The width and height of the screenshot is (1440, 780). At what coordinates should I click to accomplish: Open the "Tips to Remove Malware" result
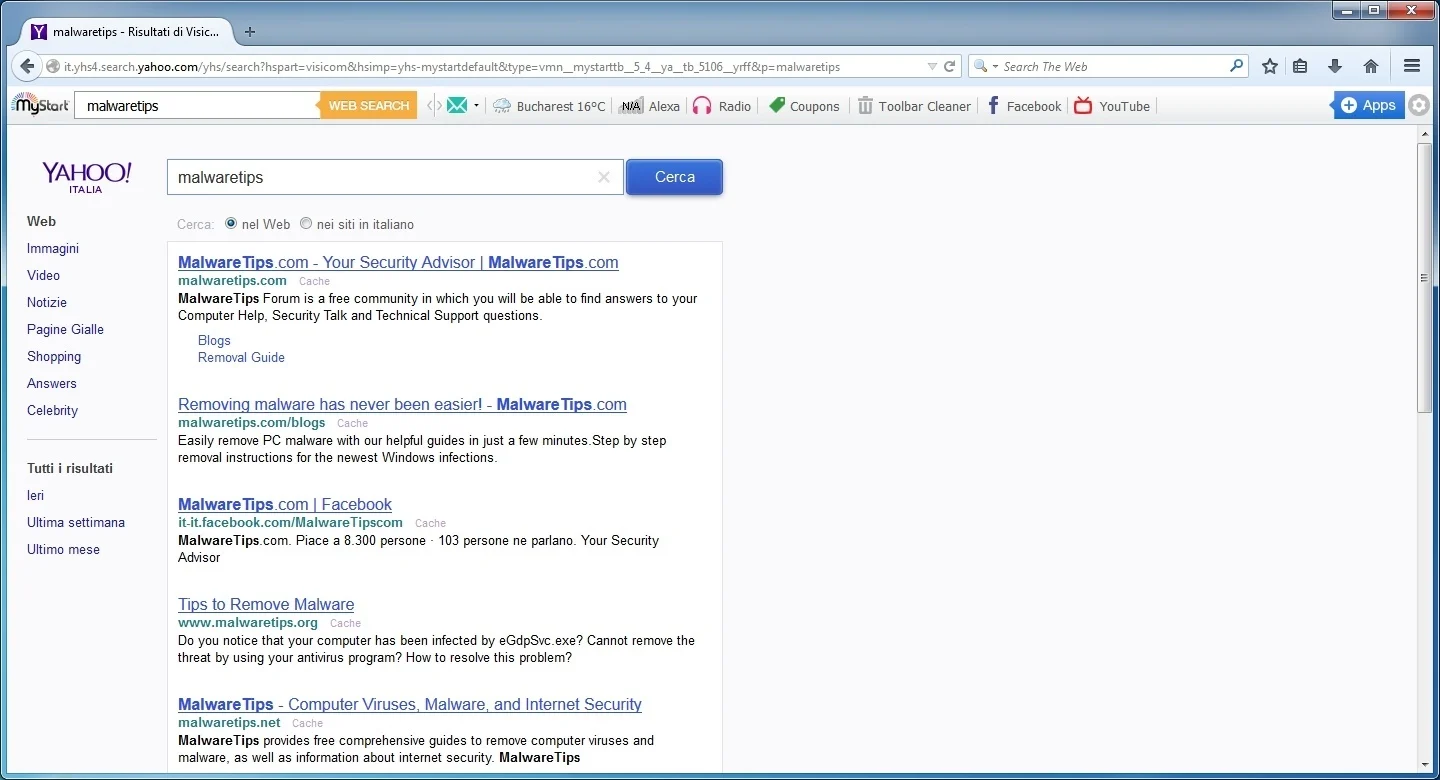(x=266, y=604)
